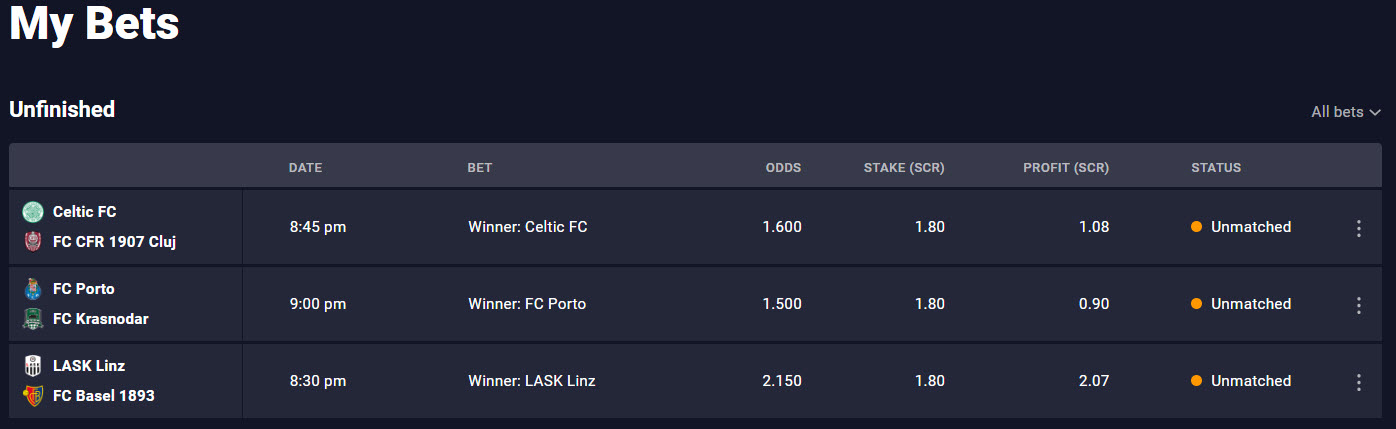Click the Unmatched status on LASK Linz row
This screenshot has height=429, width=1396.
pos(1250,381)
